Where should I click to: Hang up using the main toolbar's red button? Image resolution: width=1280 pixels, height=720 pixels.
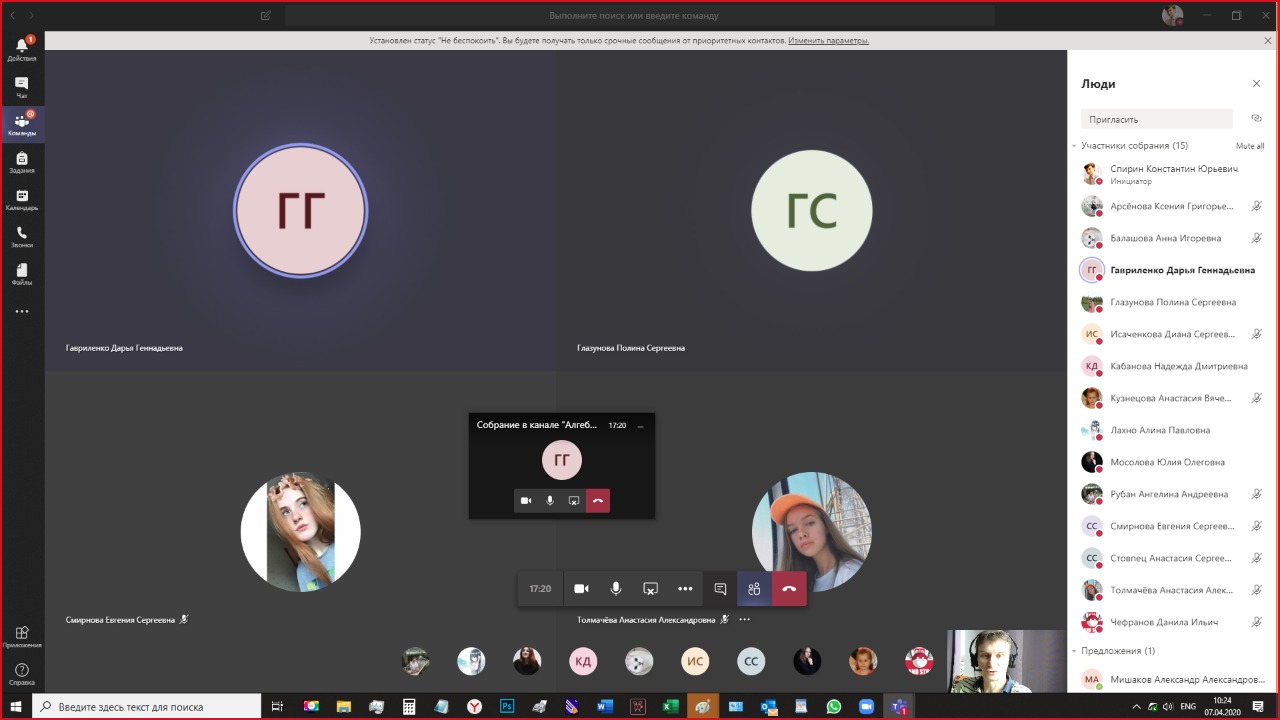[x=789, y=589]
